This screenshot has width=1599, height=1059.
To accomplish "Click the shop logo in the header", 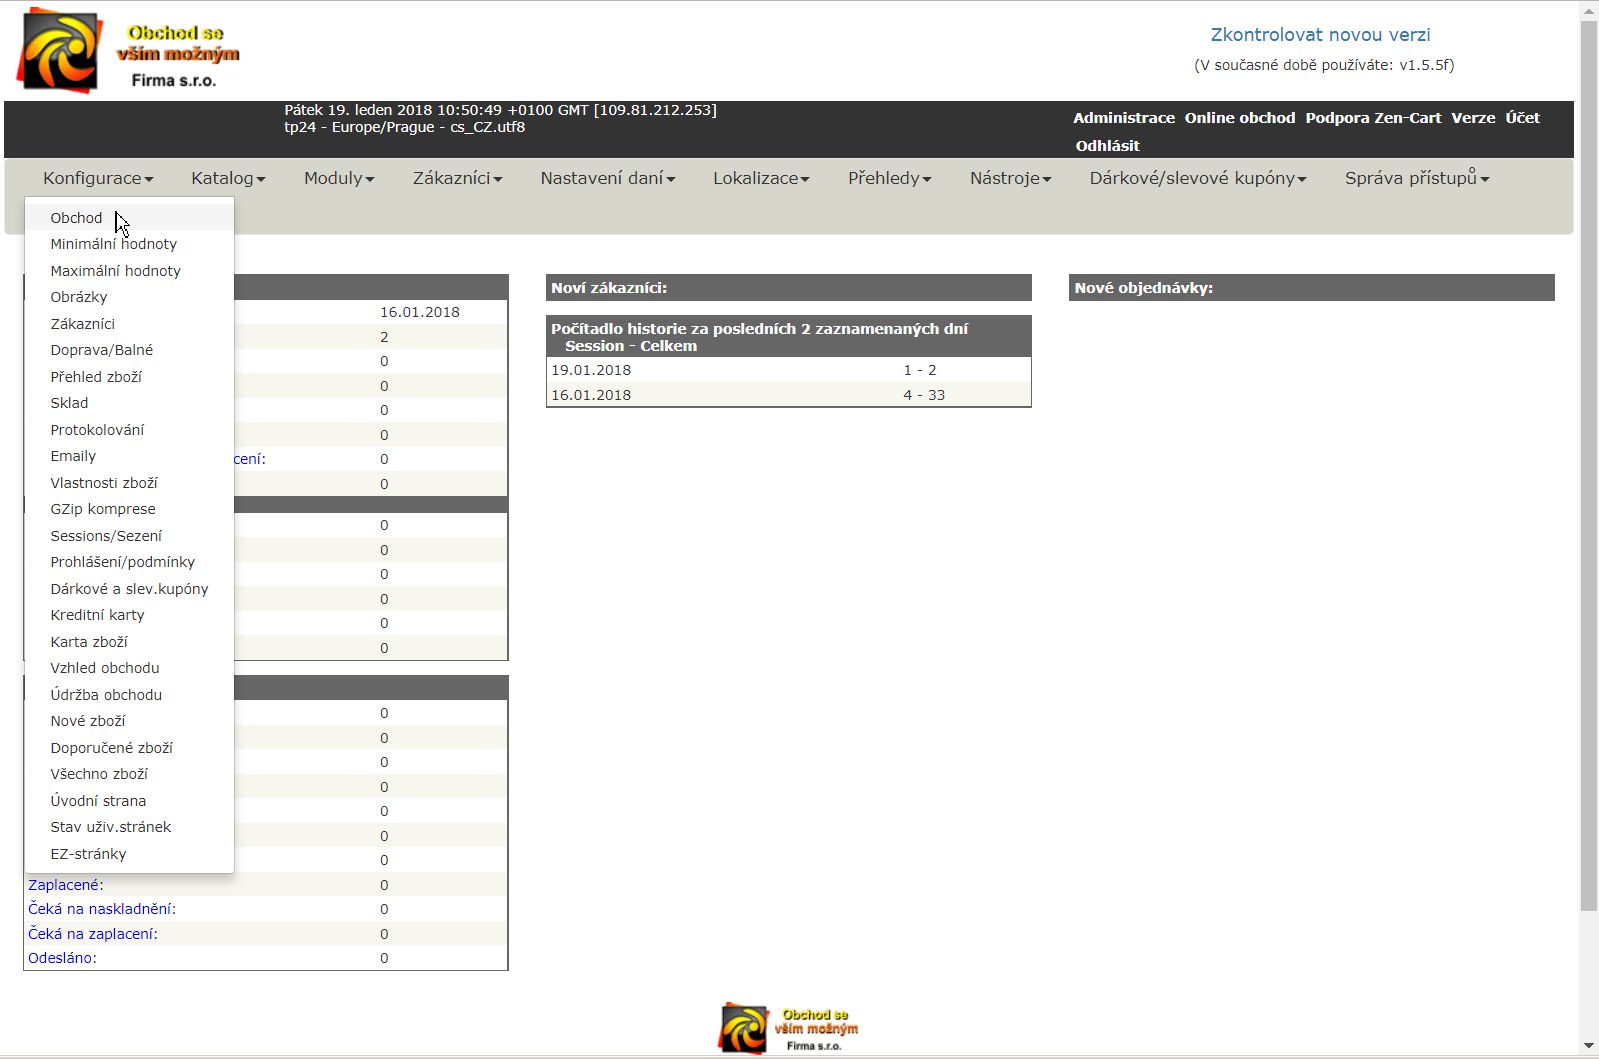I will tap(128, 50).
